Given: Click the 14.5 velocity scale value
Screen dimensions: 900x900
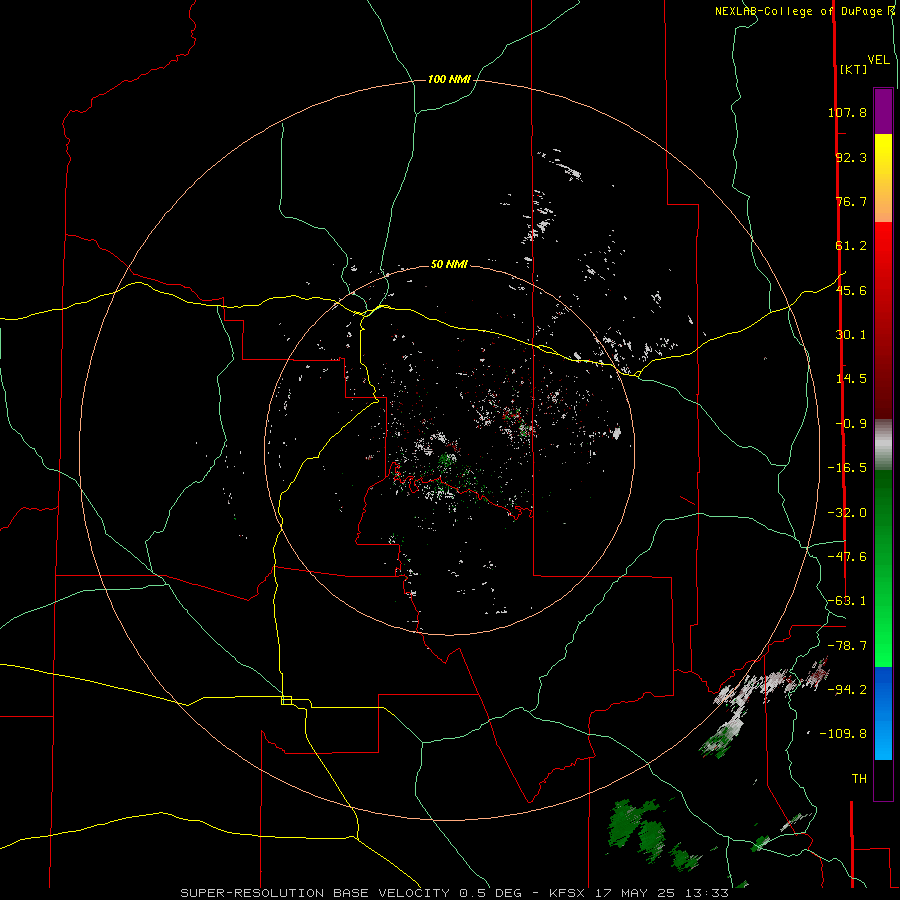Looking at the screenshot, I should [851, 379].
